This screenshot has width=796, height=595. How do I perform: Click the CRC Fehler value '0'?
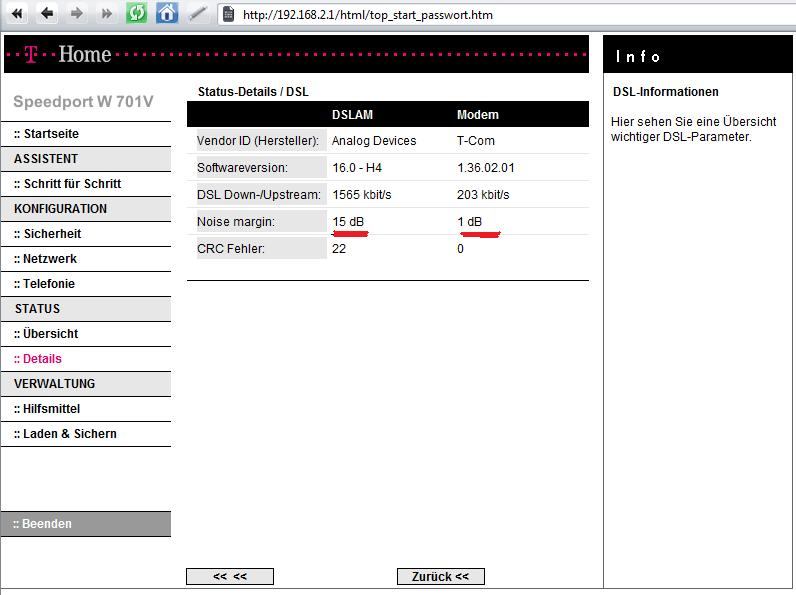[460, 249]
